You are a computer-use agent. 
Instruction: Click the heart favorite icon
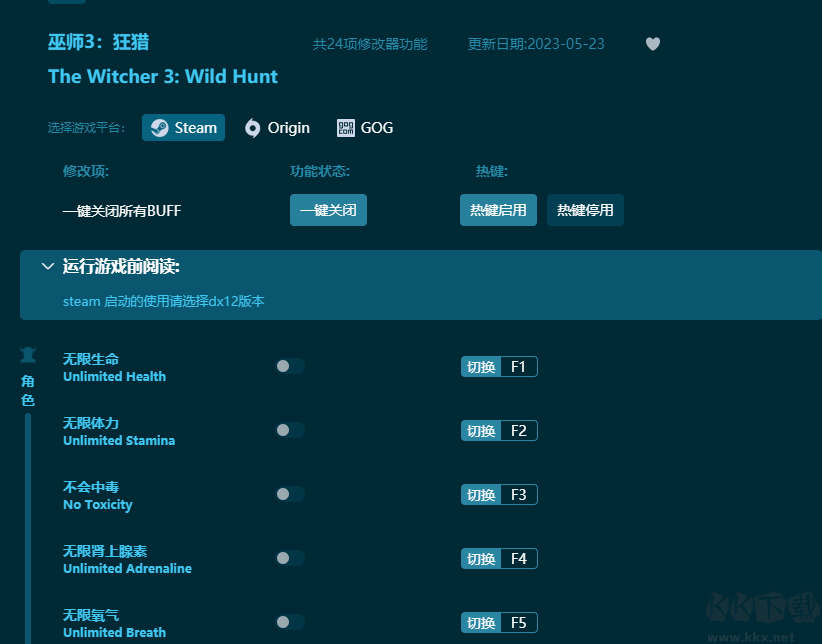point(653,44)
